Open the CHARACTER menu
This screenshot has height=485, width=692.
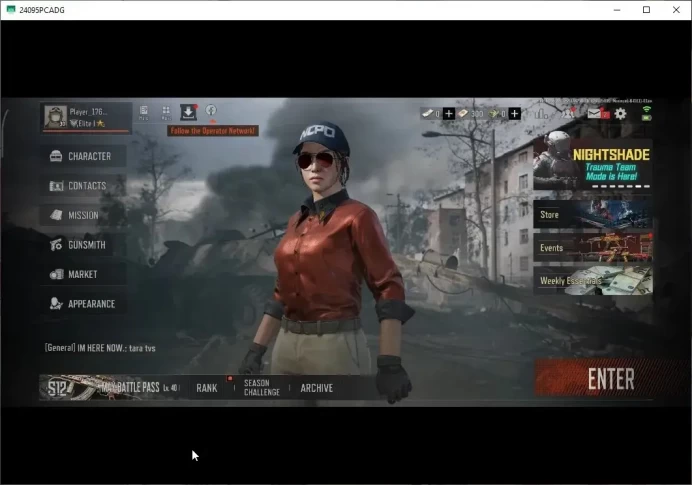click(x=83, y=156)
